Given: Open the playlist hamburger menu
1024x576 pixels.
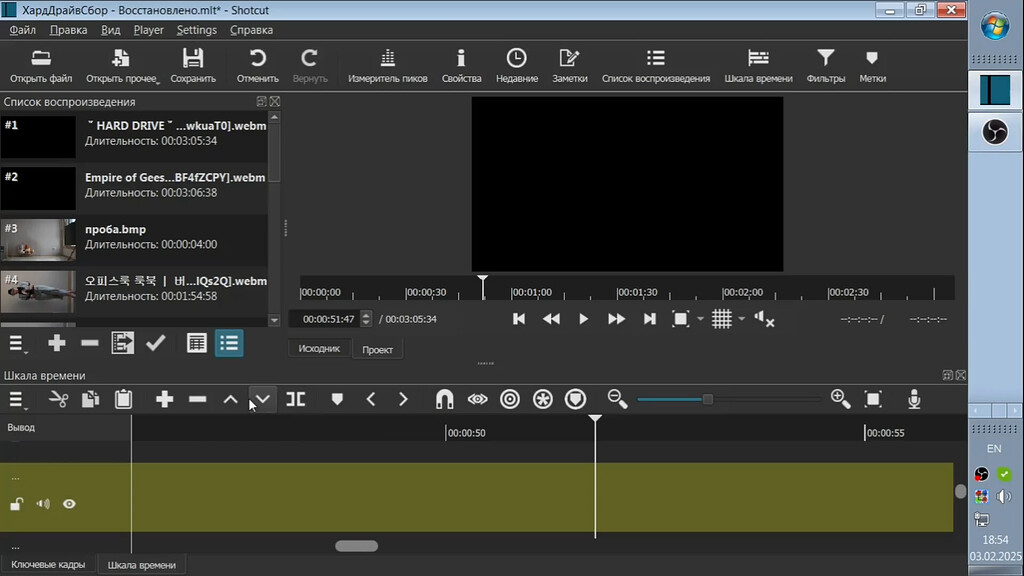Looking at the screenshot, I should (x=17, y=343).
